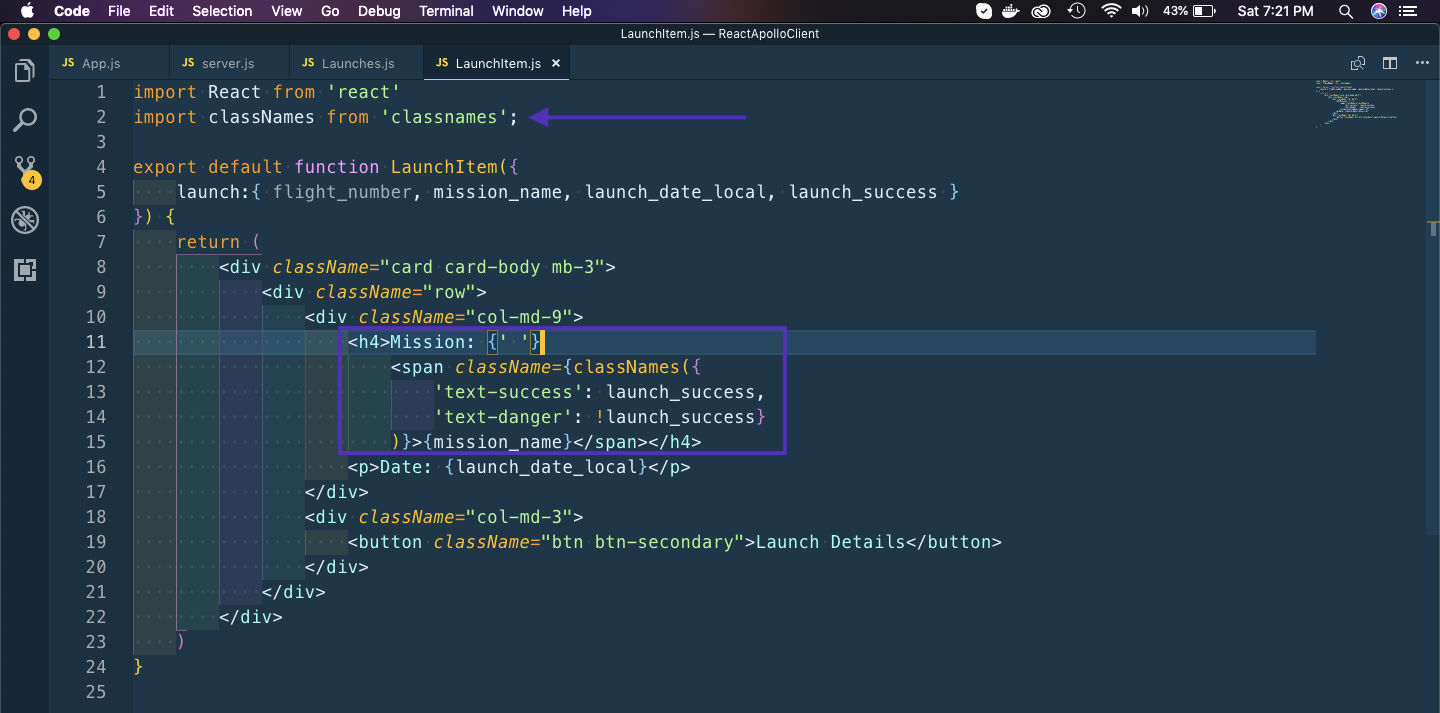Click 'text-success' key on line 13
Image resolution: width=1440 pixels, height=713 pixels.
(x=509, y=392)
